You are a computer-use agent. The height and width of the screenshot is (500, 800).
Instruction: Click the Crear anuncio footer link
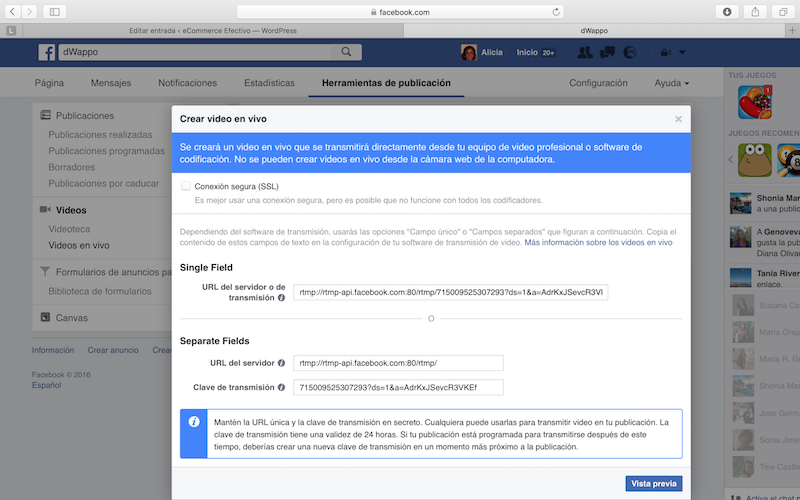(x=113, y=350)
